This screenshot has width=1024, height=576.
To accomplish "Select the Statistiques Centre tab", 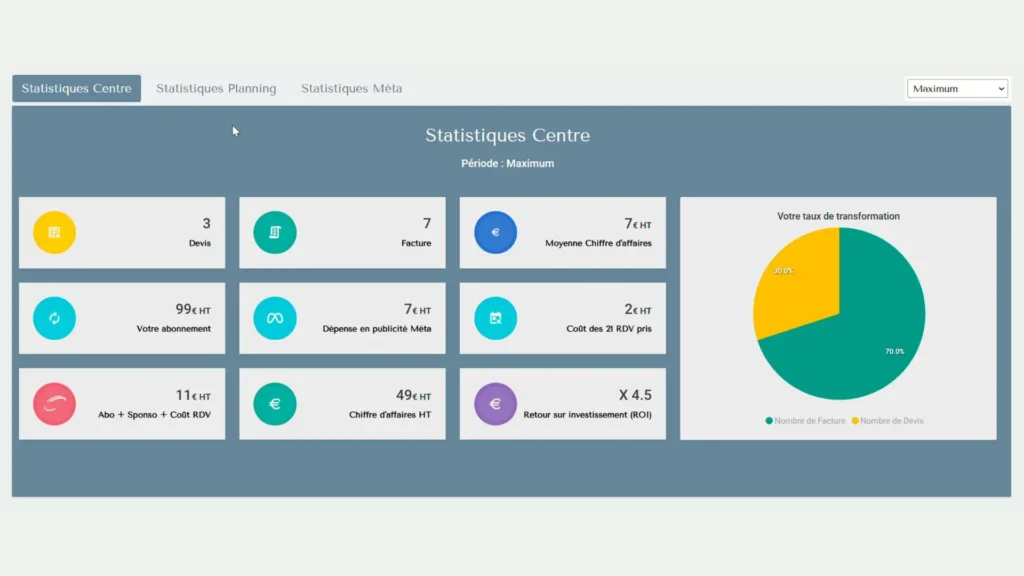I will [77, 89].
